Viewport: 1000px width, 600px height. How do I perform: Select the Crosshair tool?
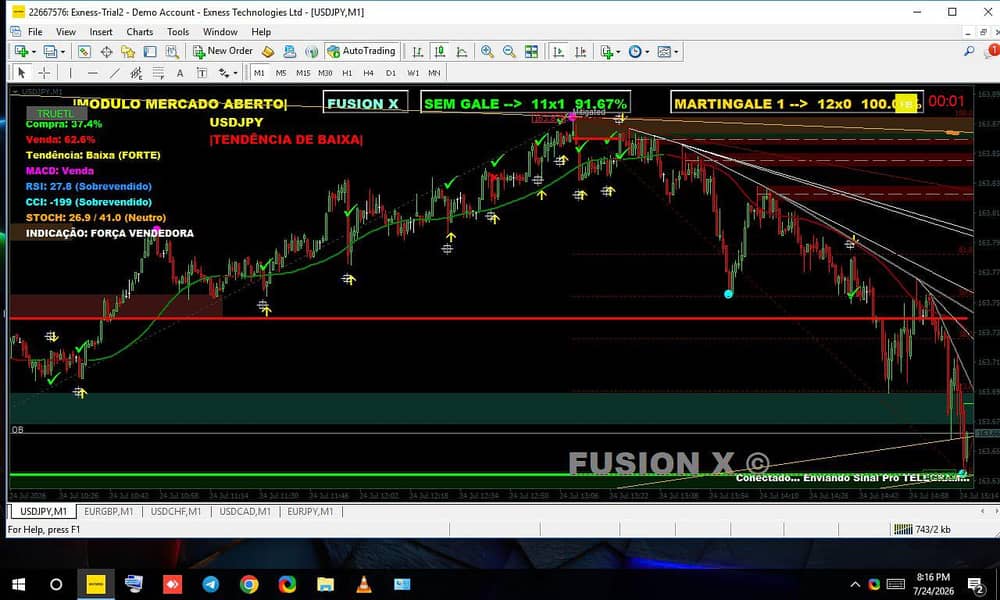click(x=44, y=73)
